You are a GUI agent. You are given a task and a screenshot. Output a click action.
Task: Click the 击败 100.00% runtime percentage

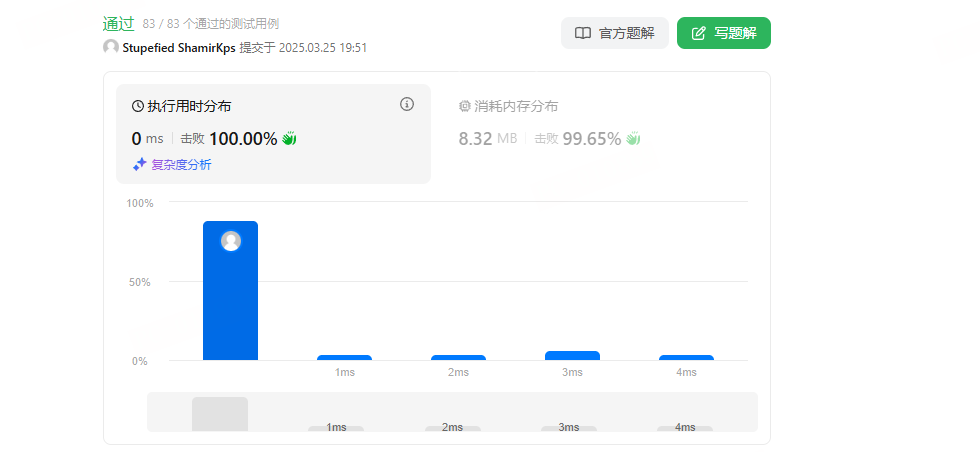[229, 139]
